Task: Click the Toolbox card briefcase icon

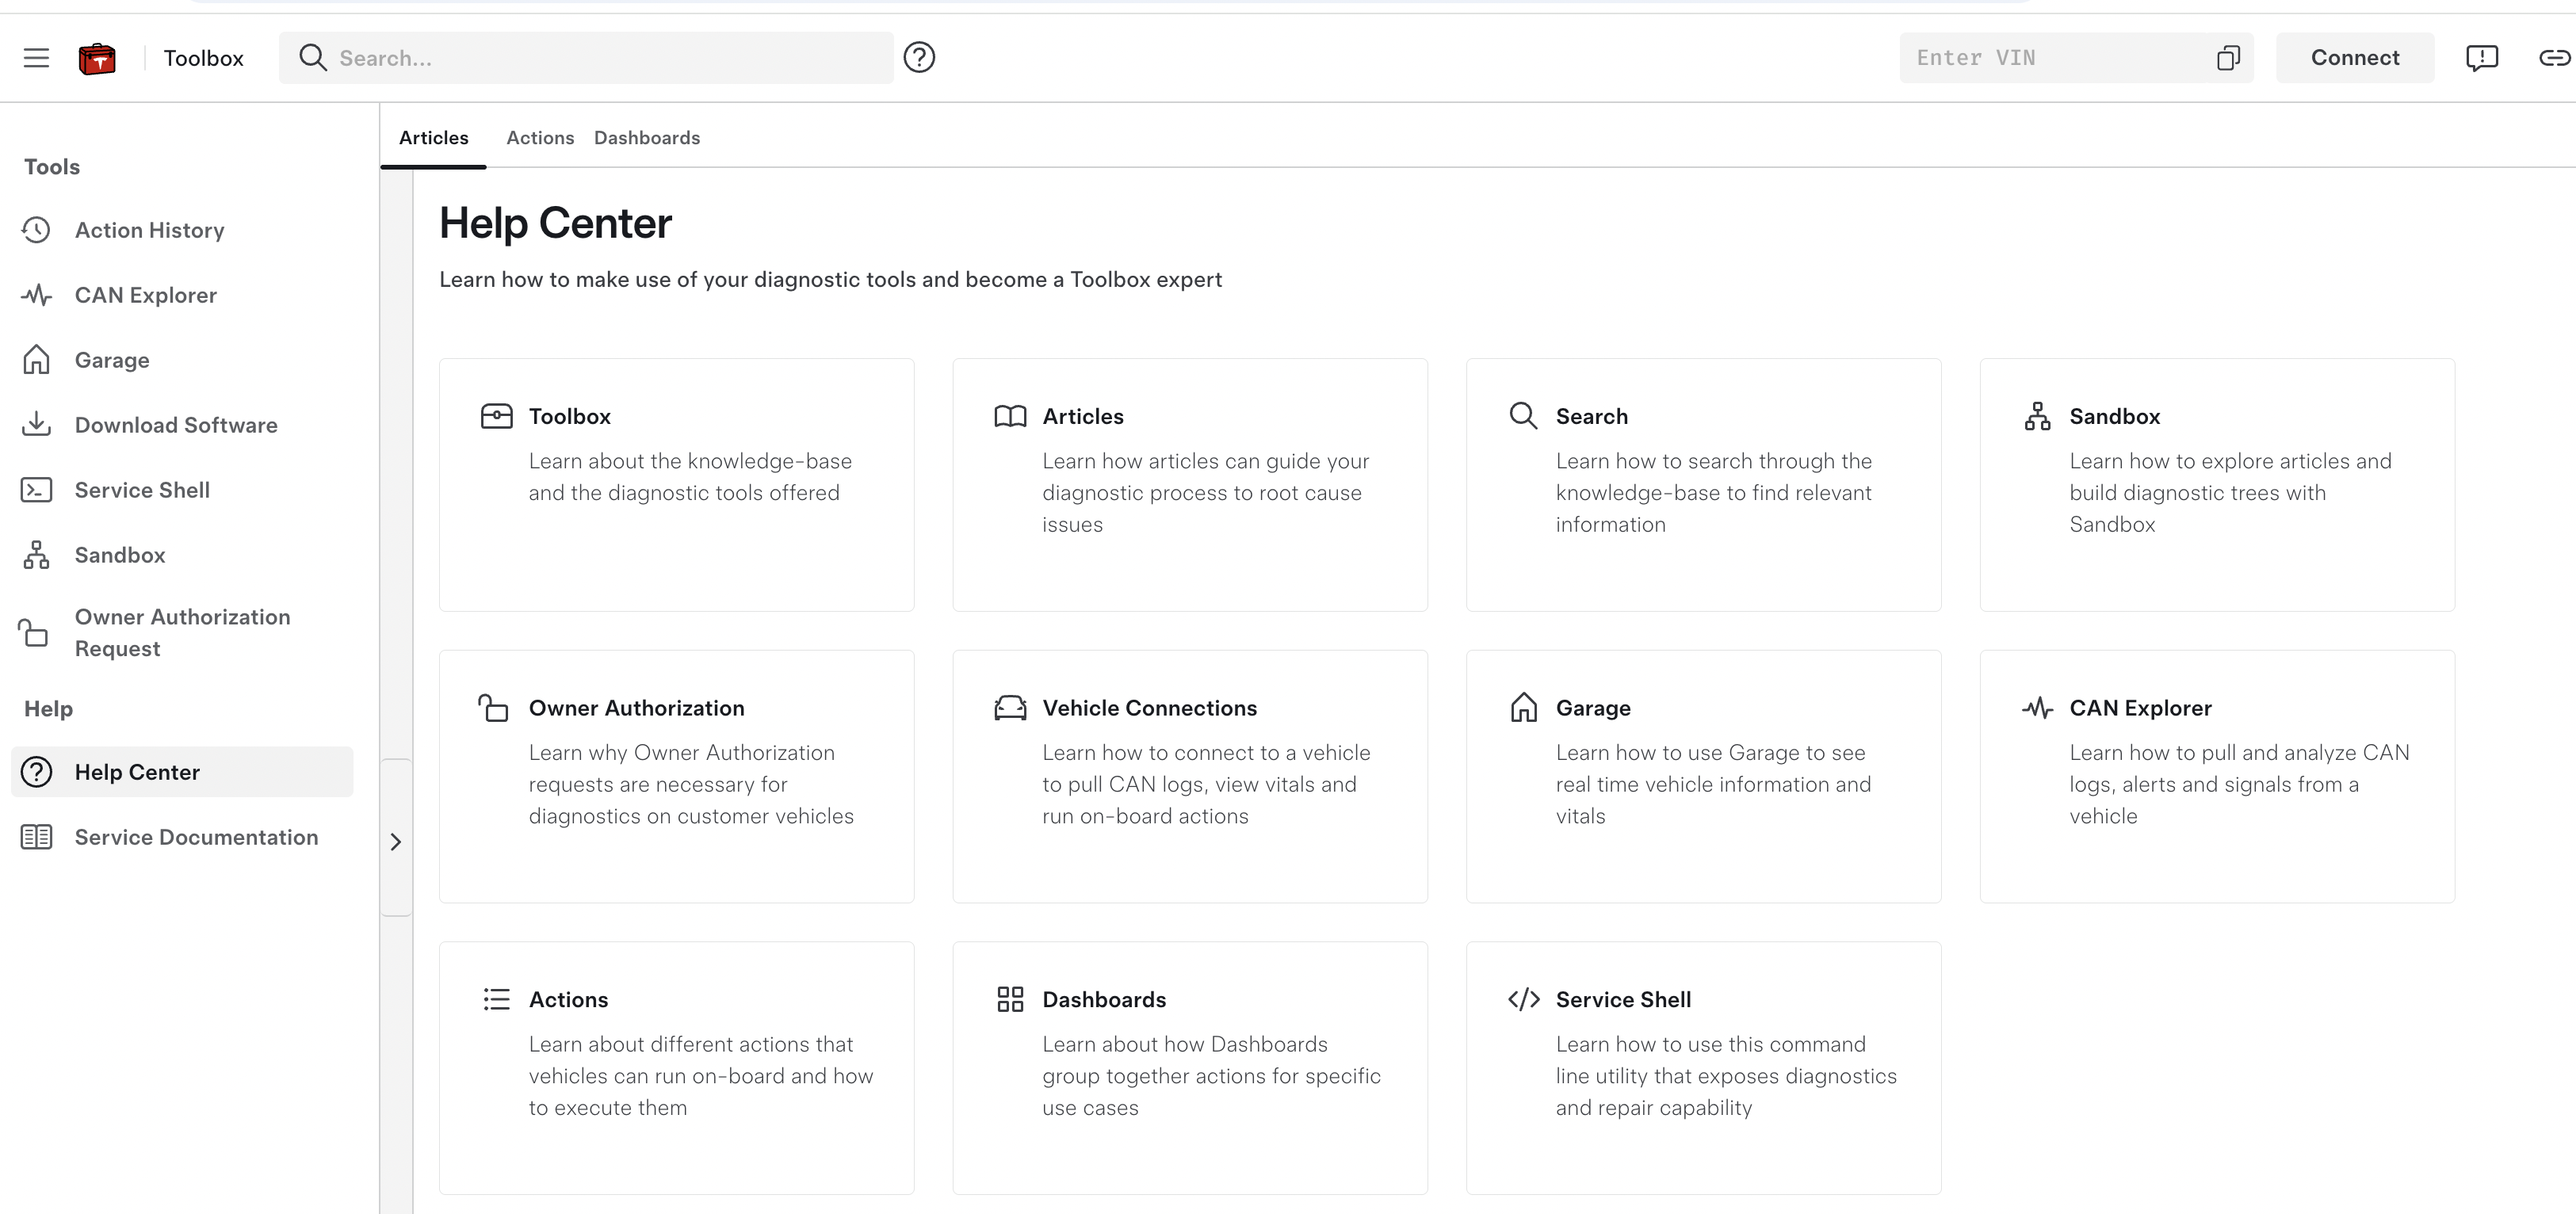Action: [x=497, y=416]
